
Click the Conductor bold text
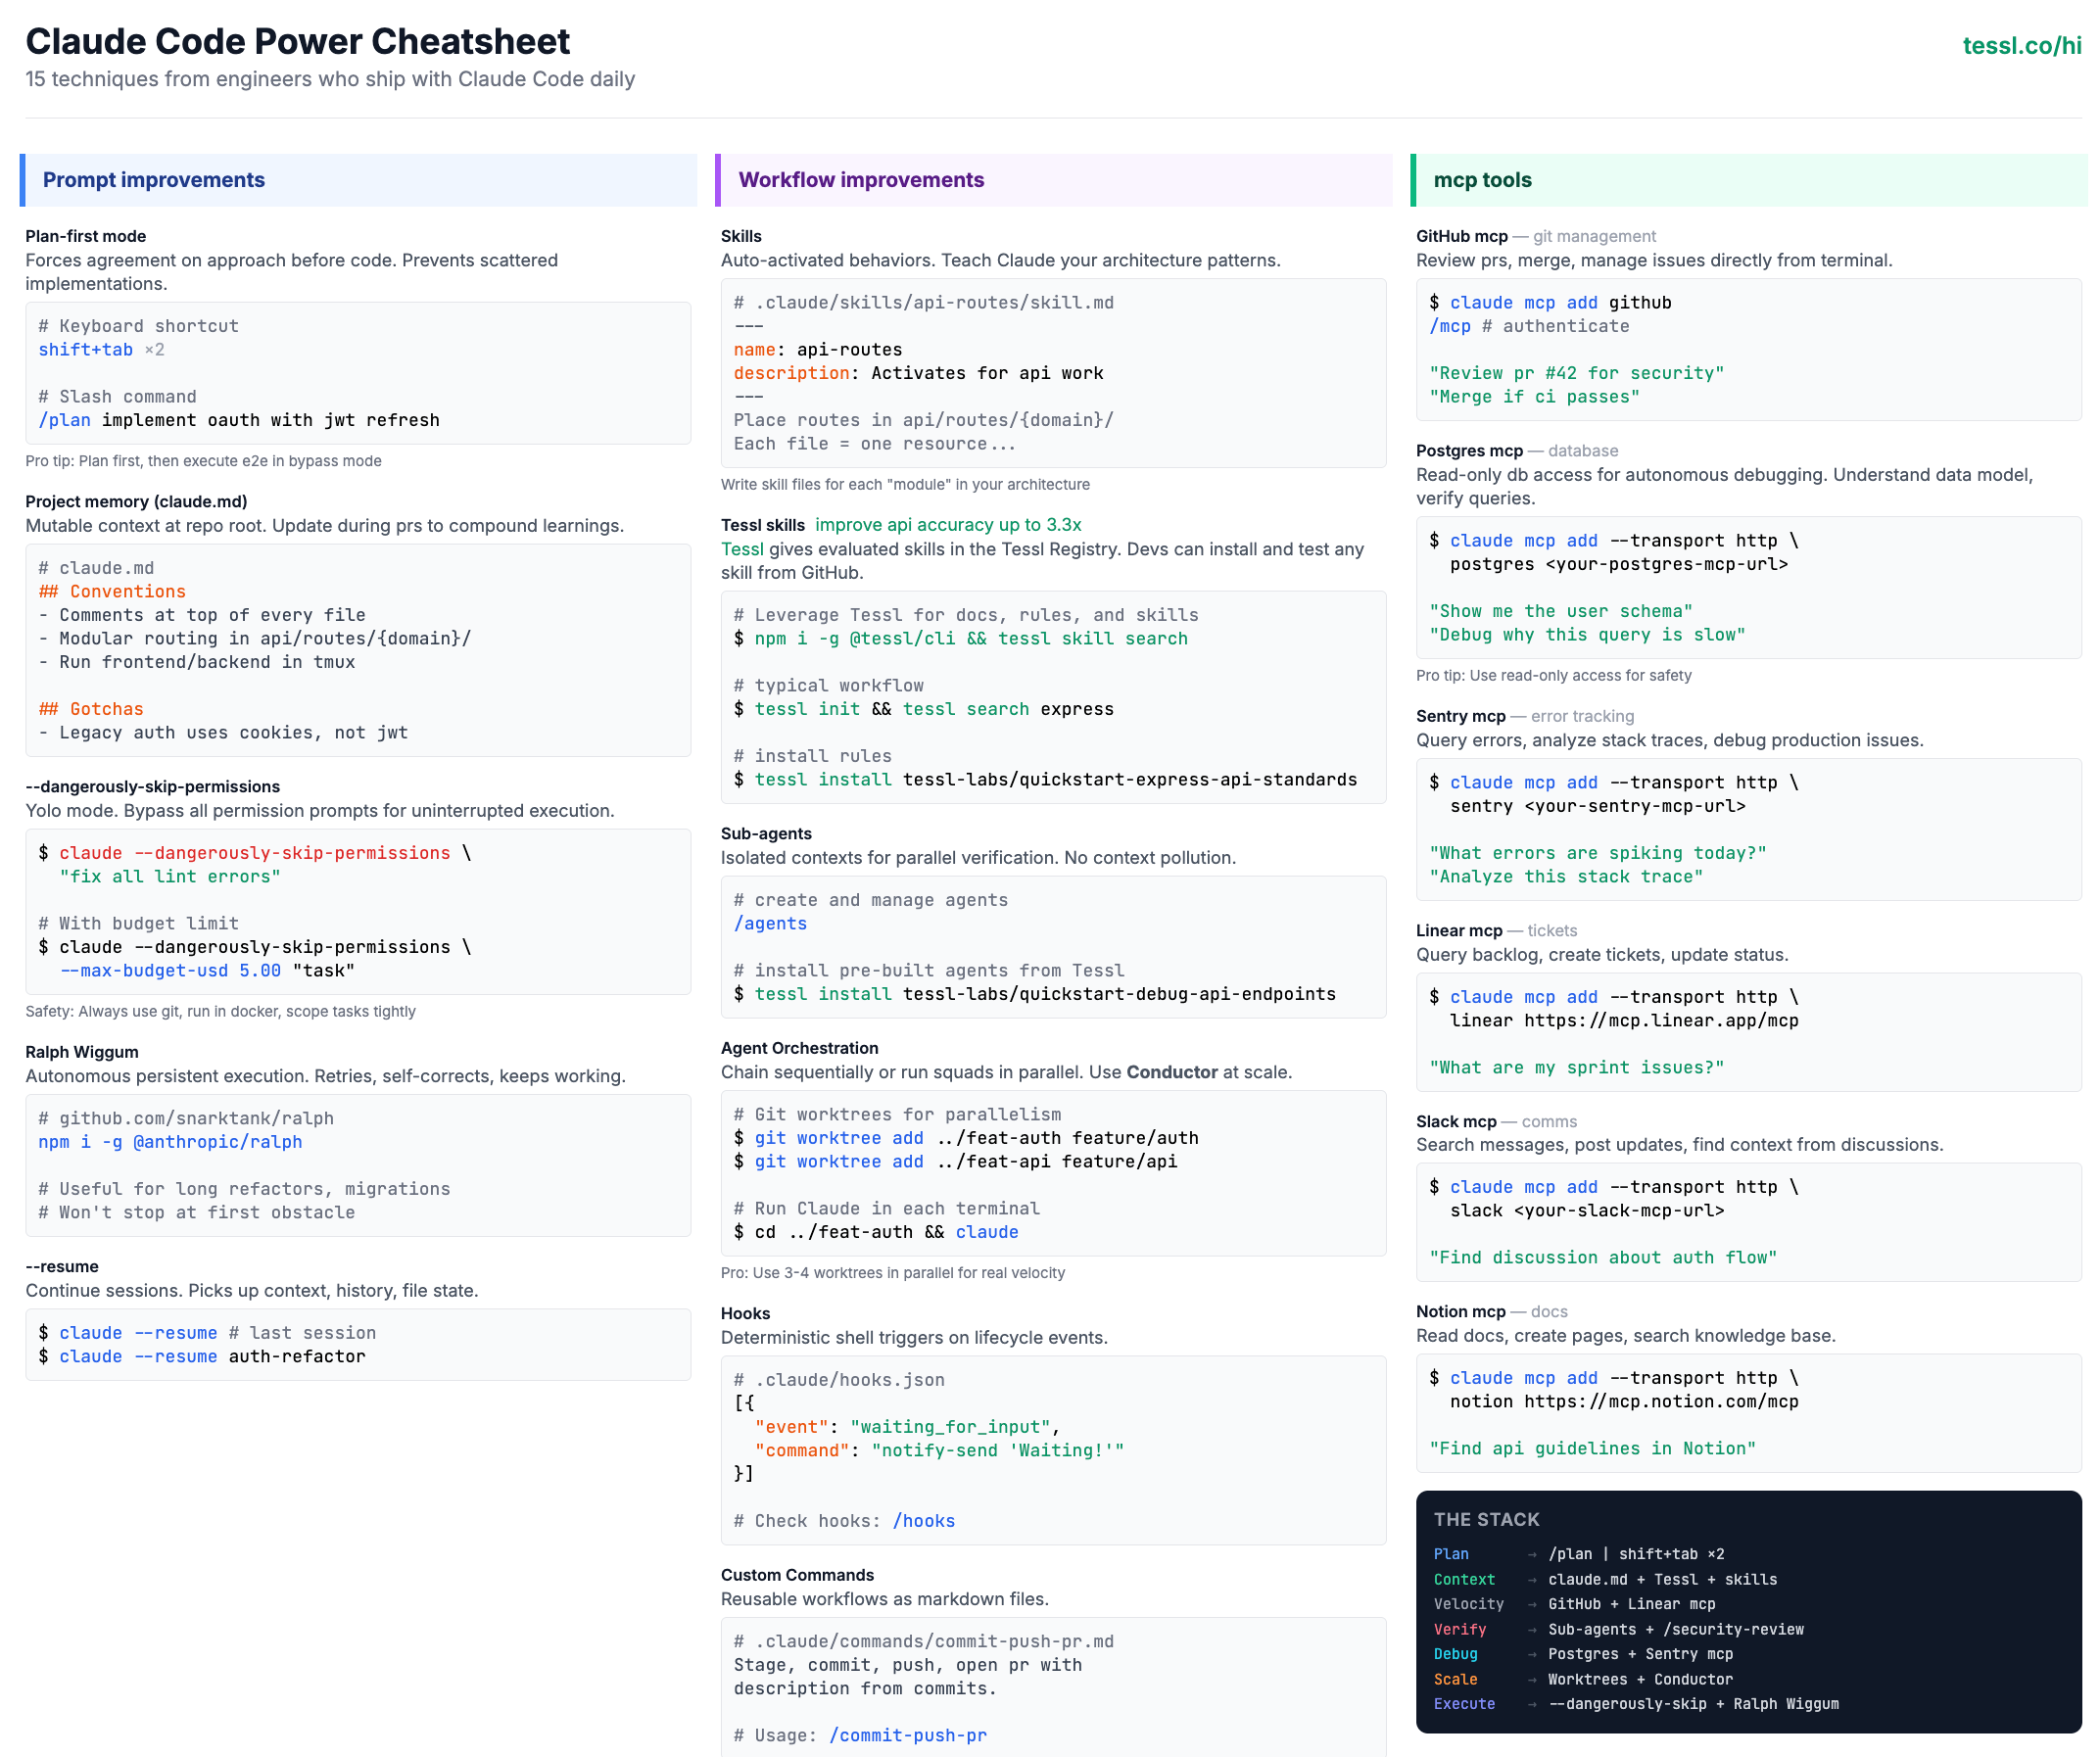coord(1171,1072)
